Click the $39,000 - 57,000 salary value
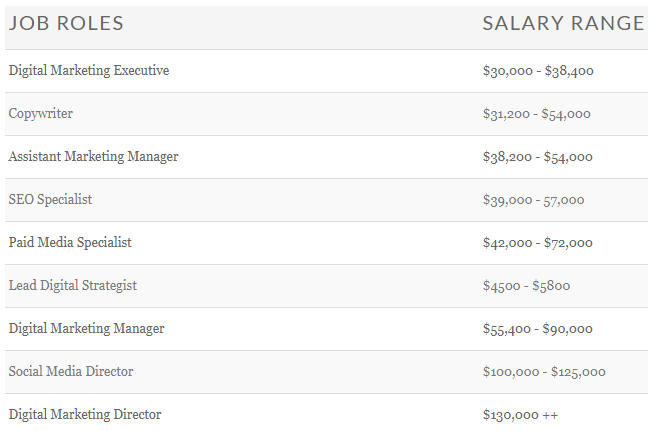Viewport: 655px width, 431px height. (533, 200)
